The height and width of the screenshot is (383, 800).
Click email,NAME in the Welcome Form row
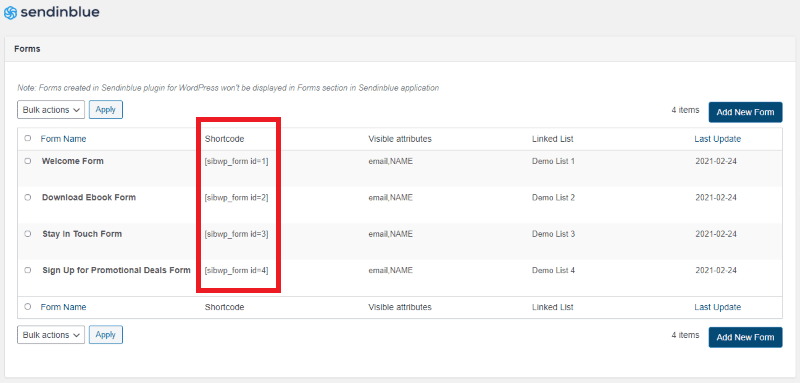coord(390,161)
